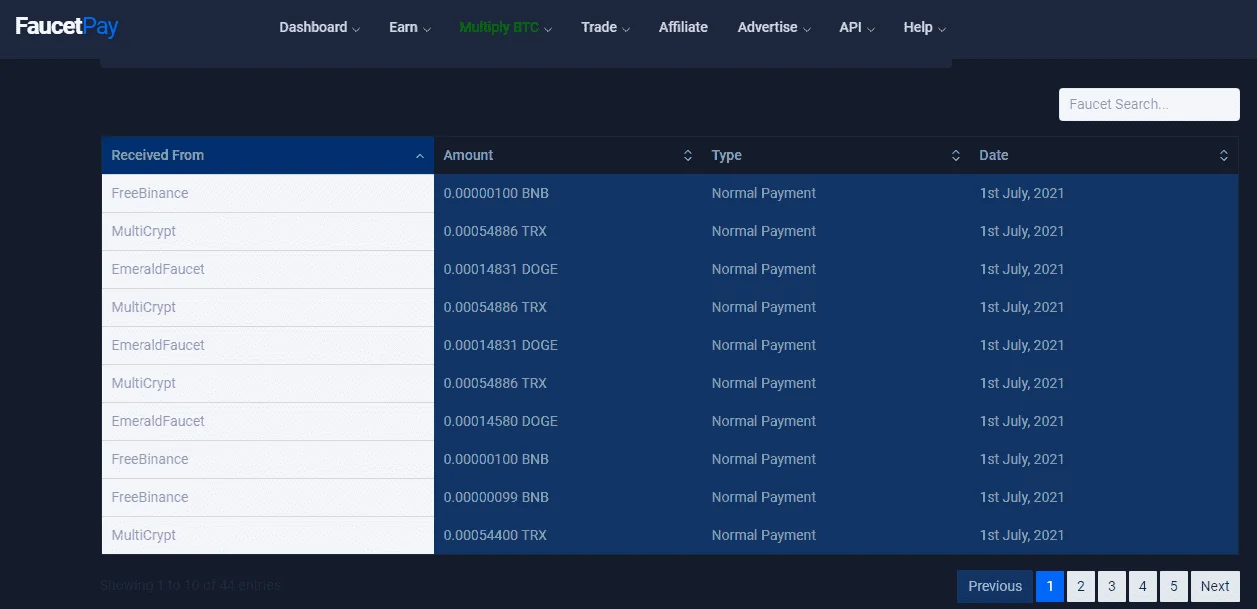Jump to page 5 of entries
Screen dimensions: 1257x609
1174,586
